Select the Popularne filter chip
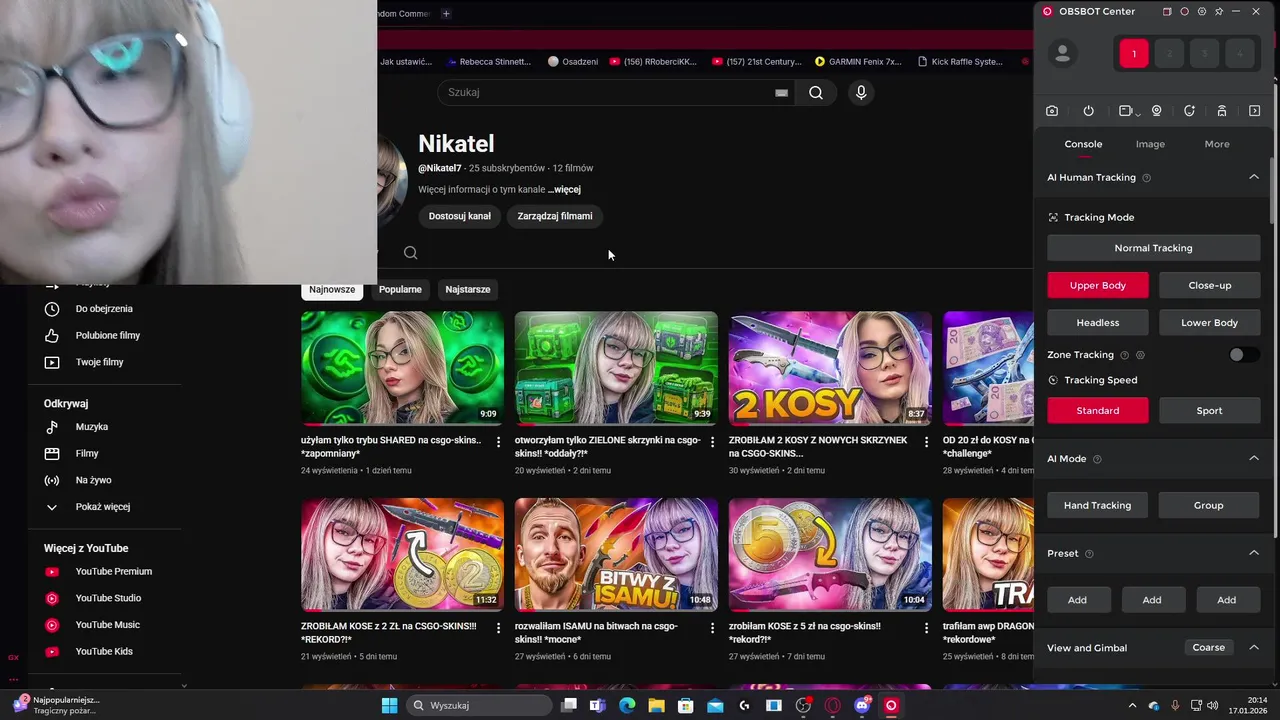This screenshot has width=1280, height=720. 400,289
